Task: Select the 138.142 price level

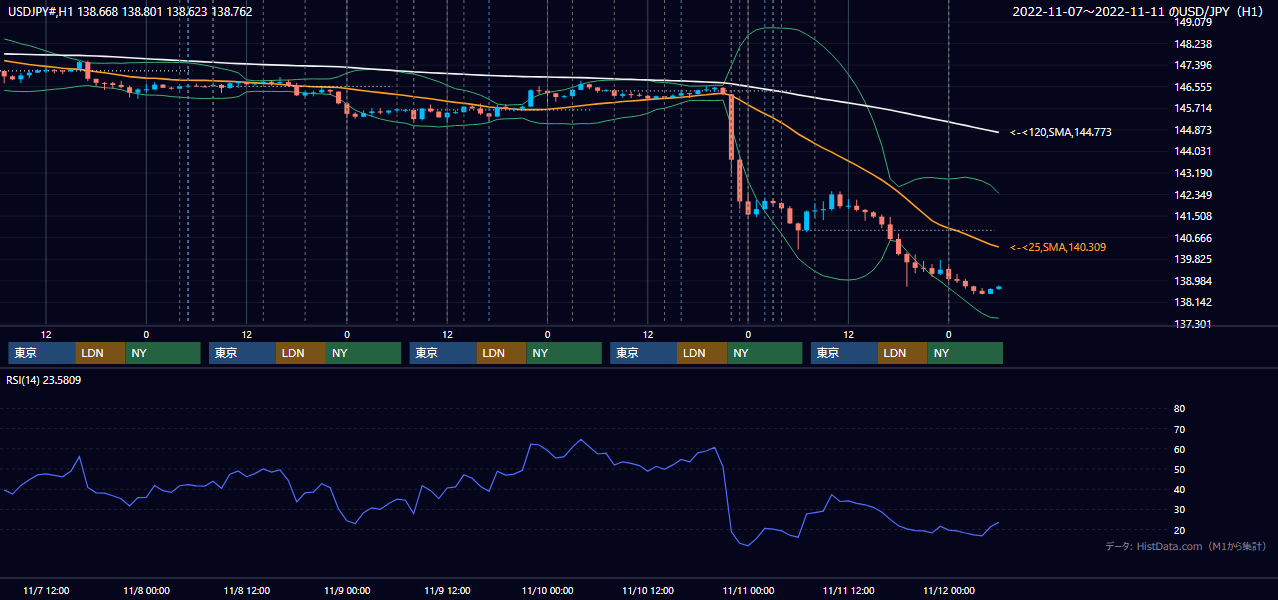Action: 1193,302
